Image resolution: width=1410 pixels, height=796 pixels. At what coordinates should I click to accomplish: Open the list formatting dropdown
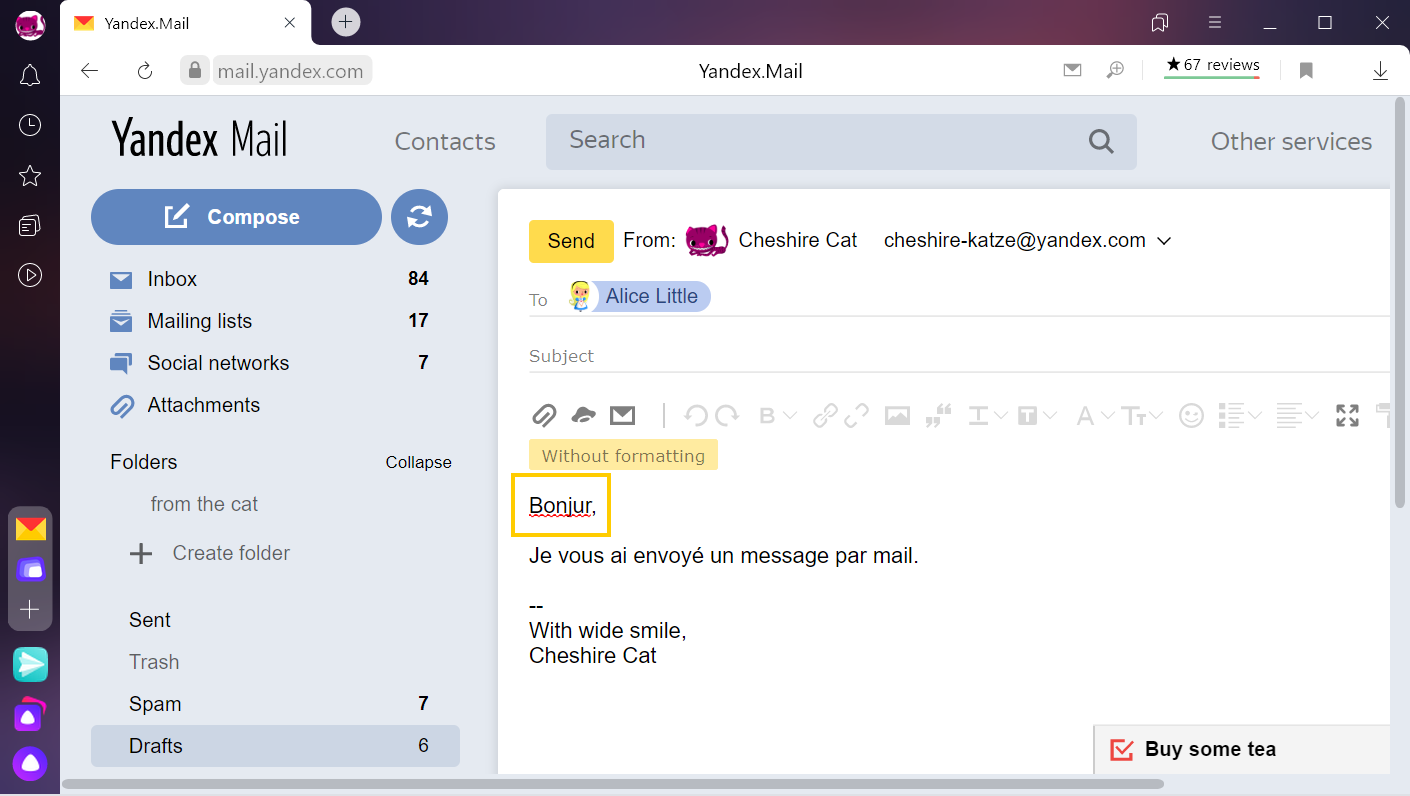(x=1240, y=415)
